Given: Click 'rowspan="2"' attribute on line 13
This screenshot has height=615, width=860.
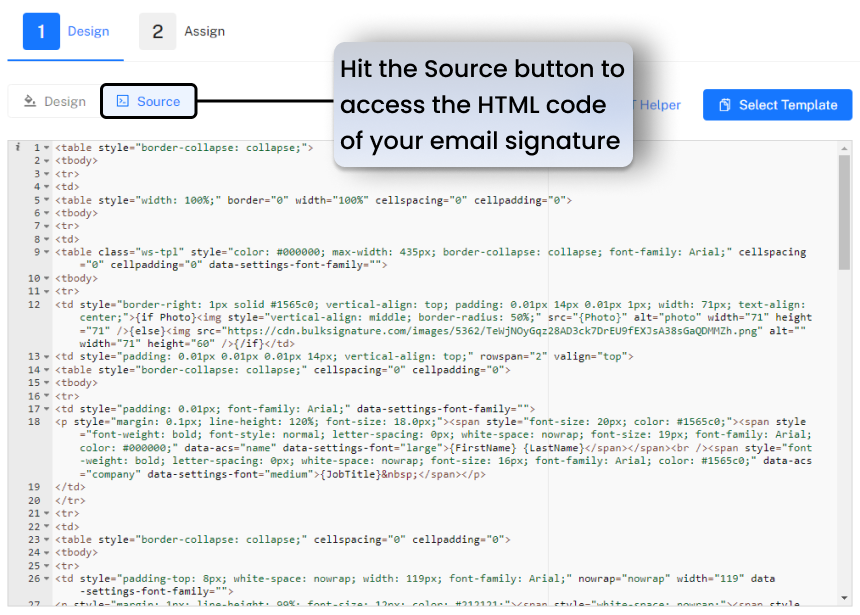Looking at the screenshot, I should [513, 357].
